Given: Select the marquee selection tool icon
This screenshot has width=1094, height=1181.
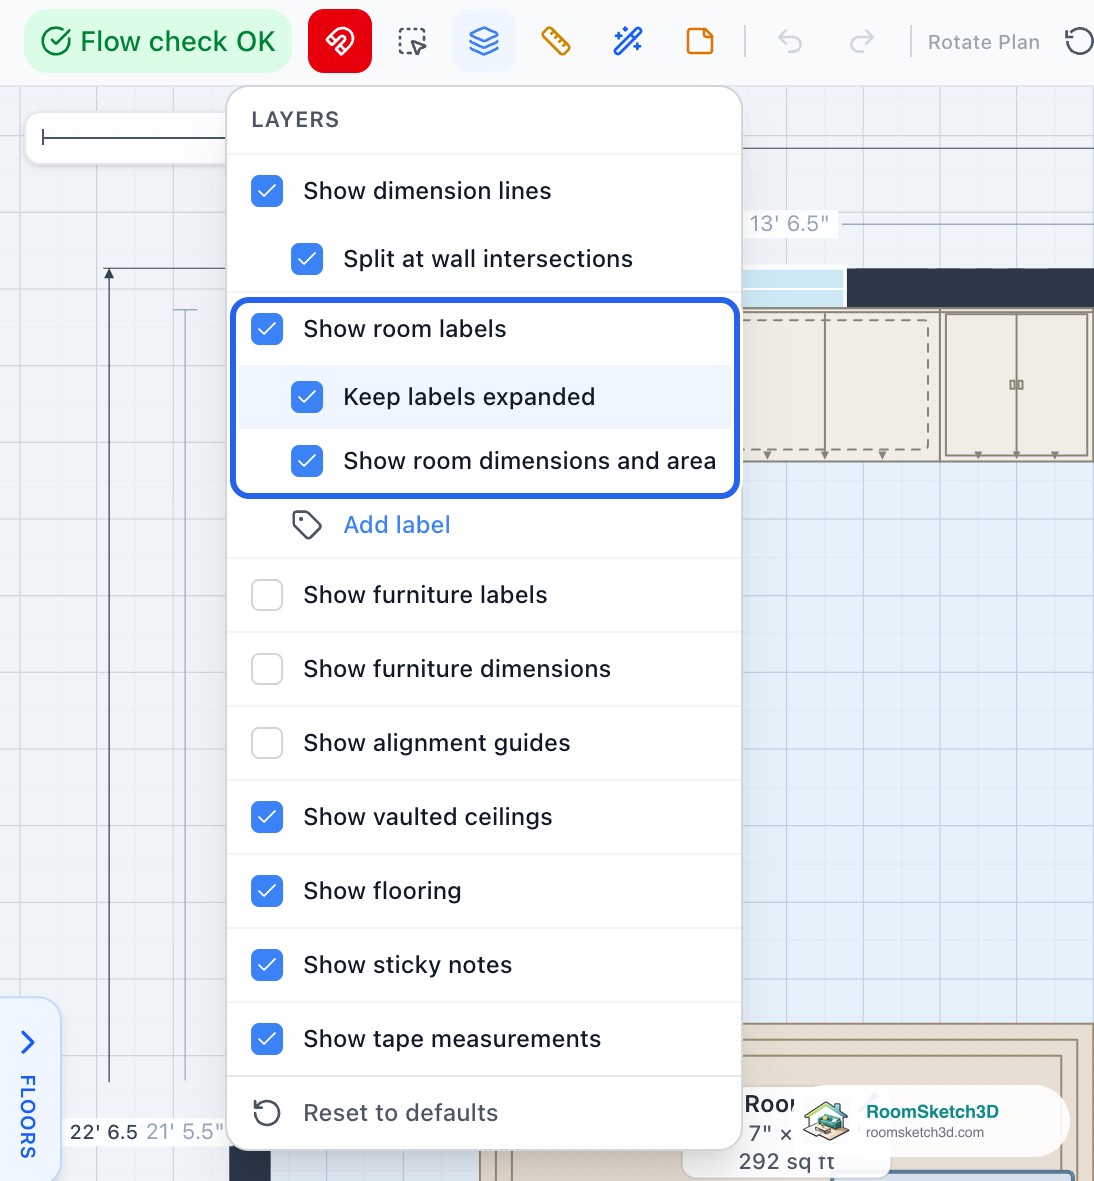Looking at the screenshot, I should (412, 41).
